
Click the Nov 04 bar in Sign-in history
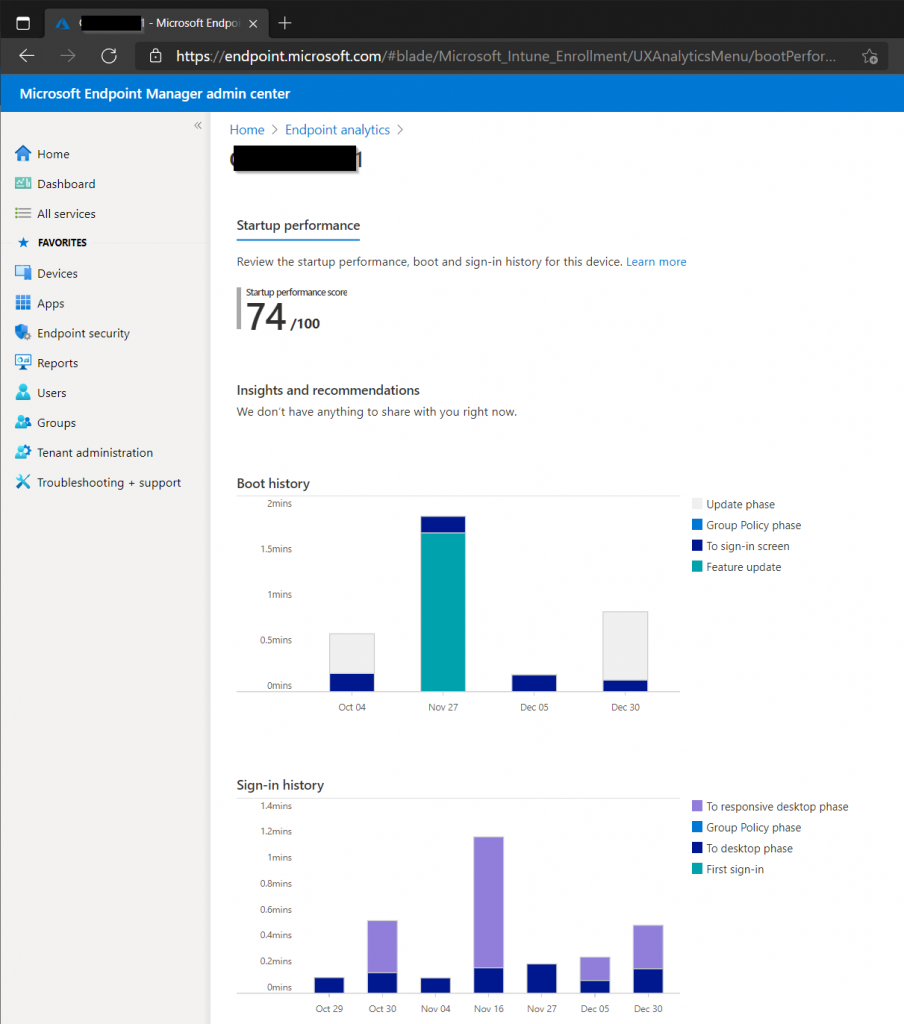coord(436,985)
